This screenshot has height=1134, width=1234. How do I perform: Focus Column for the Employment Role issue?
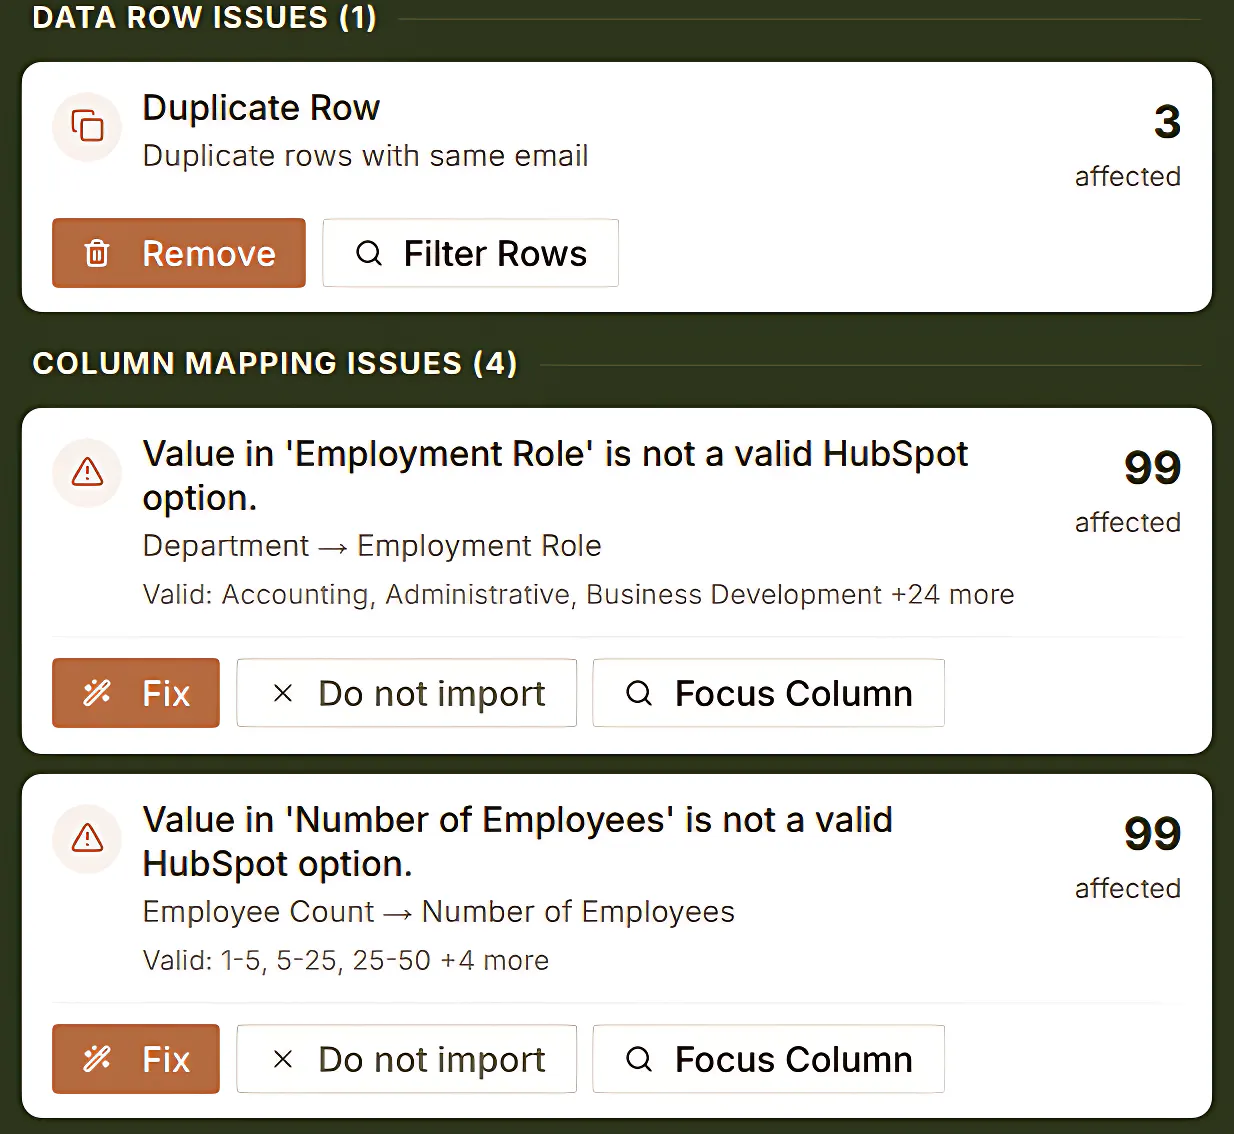coord(768,693)
